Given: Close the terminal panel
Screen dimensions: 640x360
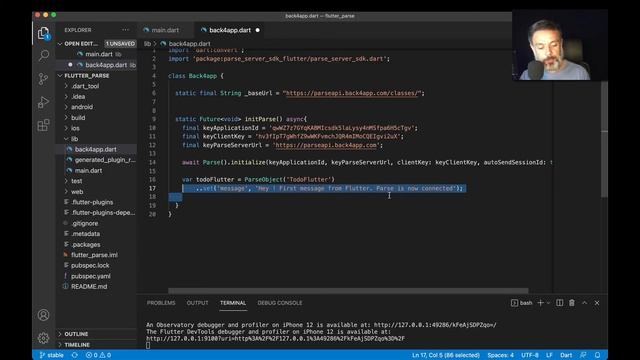Looking at the screenshot, I should [597, 303].
